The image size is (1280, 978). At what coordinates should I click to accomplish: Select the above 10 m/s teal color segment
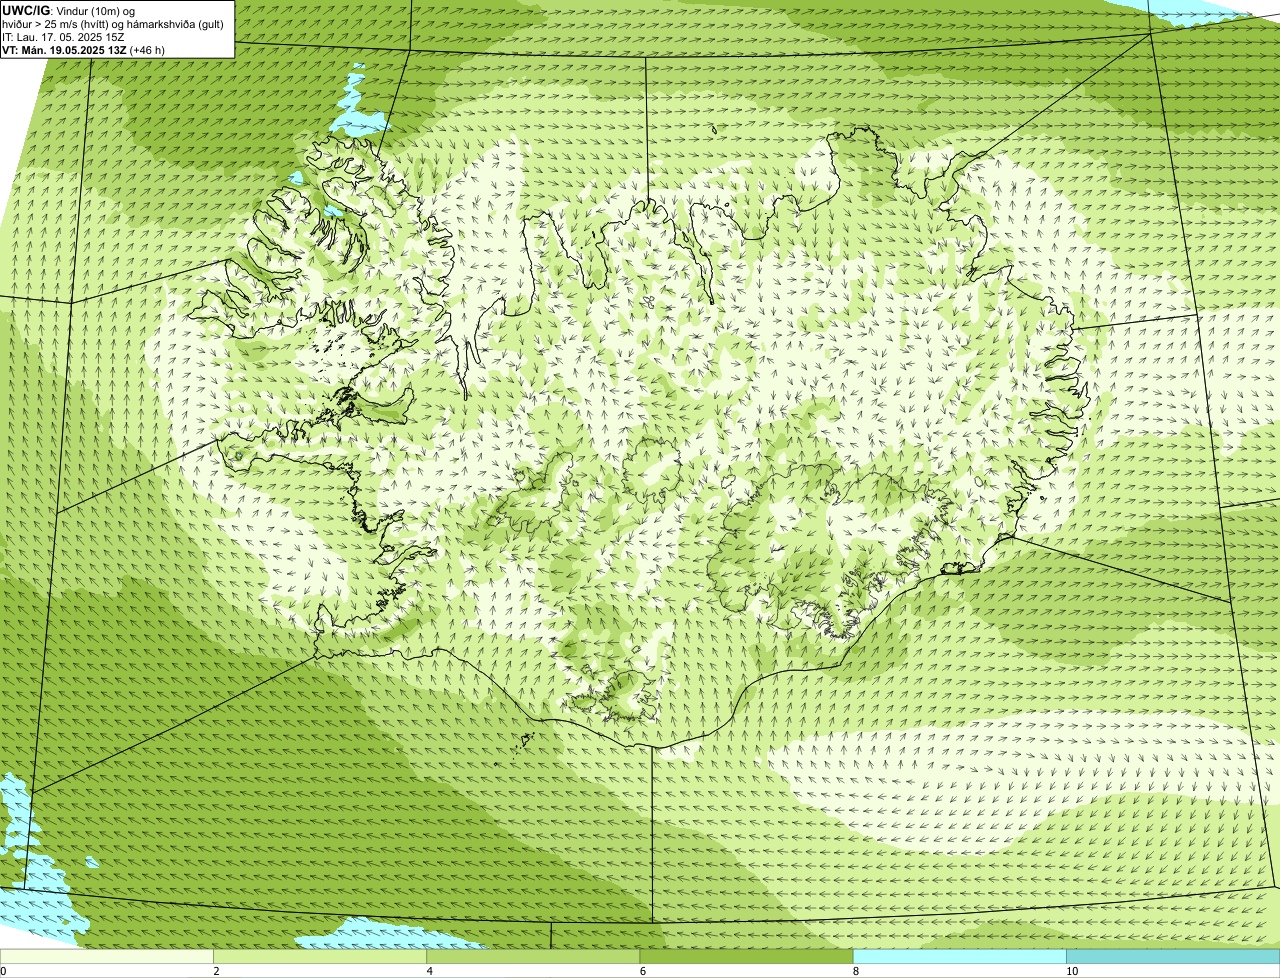point(1173,957)
